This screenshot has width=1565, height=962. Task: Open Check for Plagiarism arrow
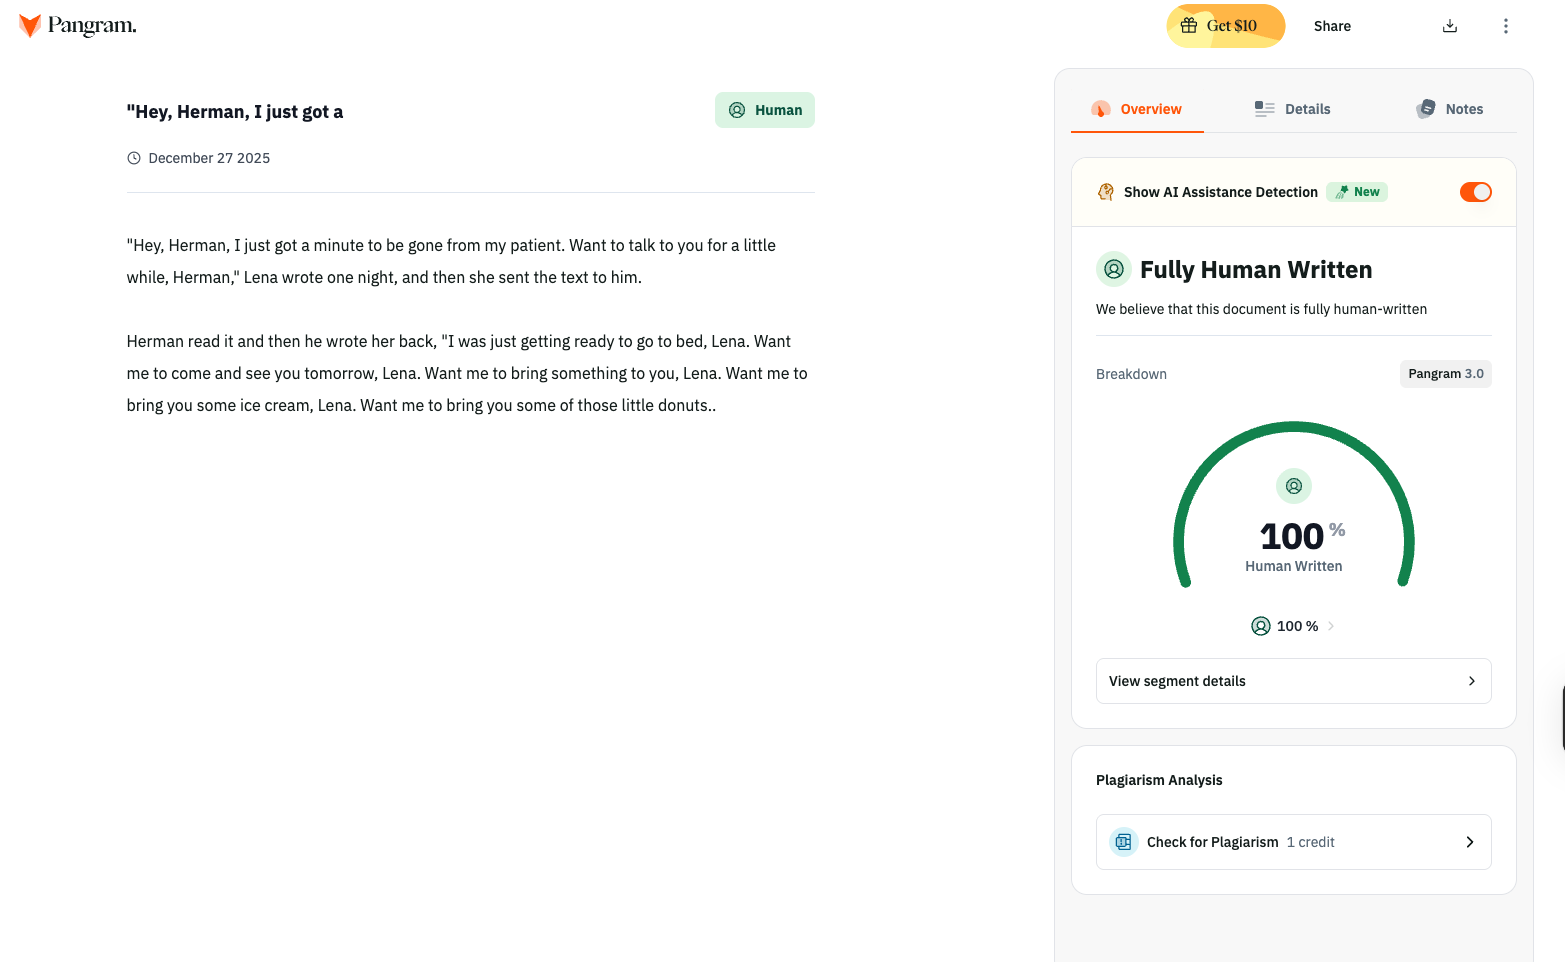(1469, 842)
